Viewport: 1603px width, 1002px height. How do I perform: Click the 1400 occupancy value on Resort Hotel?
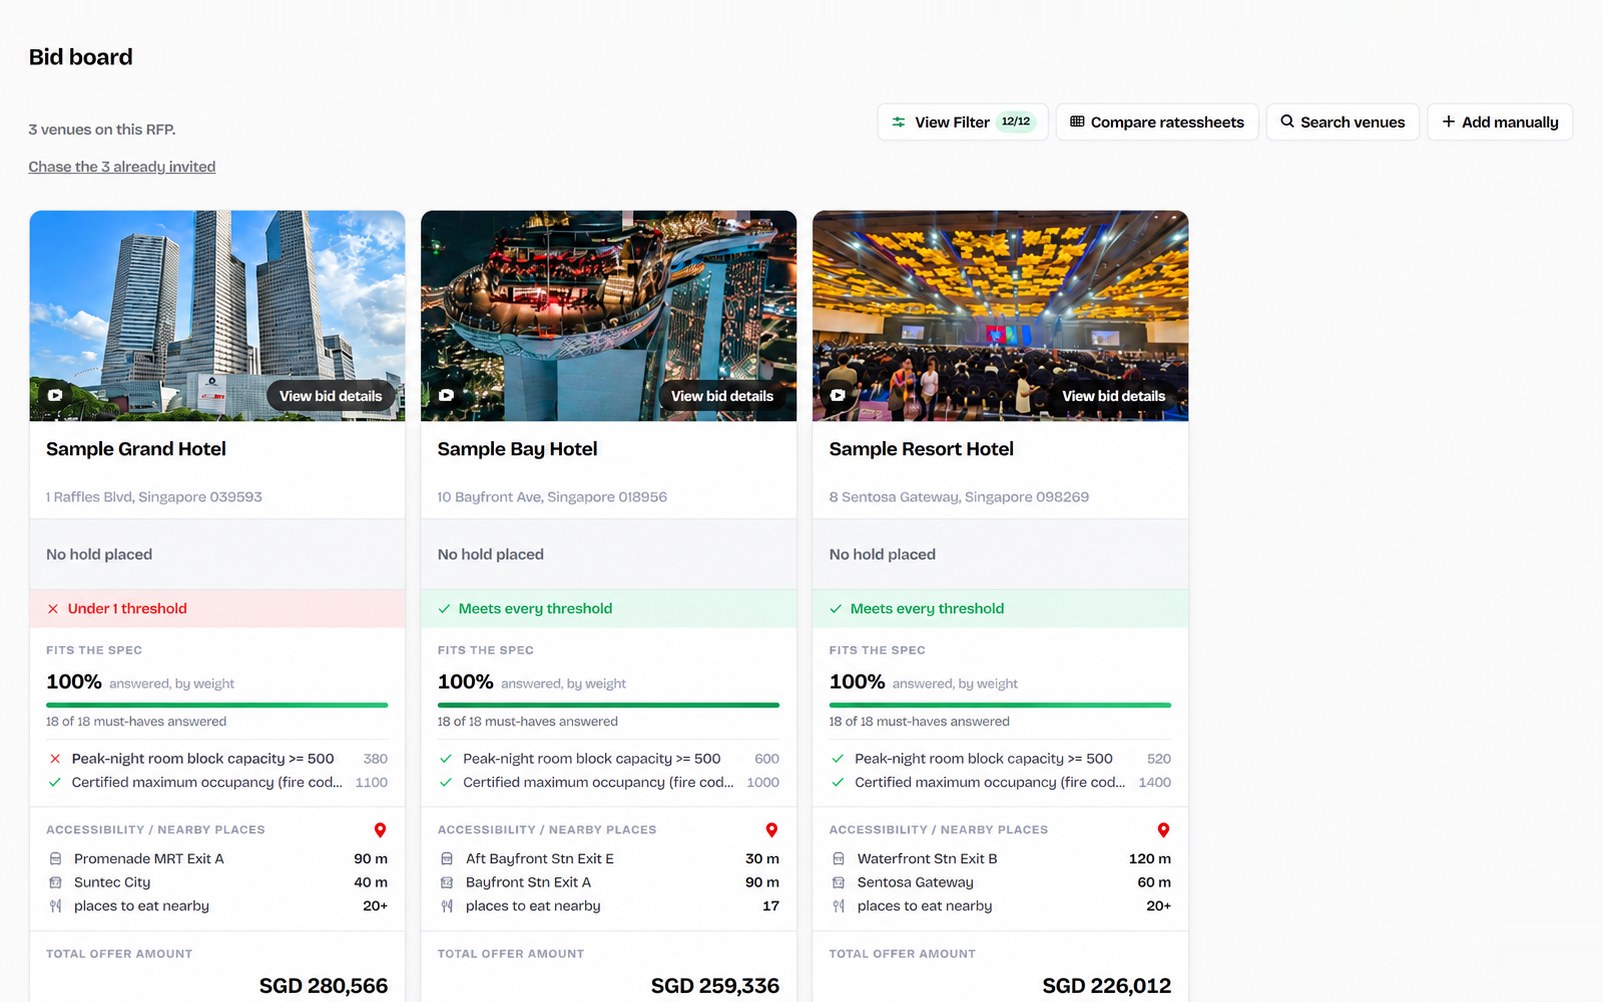coord(1155,783)
